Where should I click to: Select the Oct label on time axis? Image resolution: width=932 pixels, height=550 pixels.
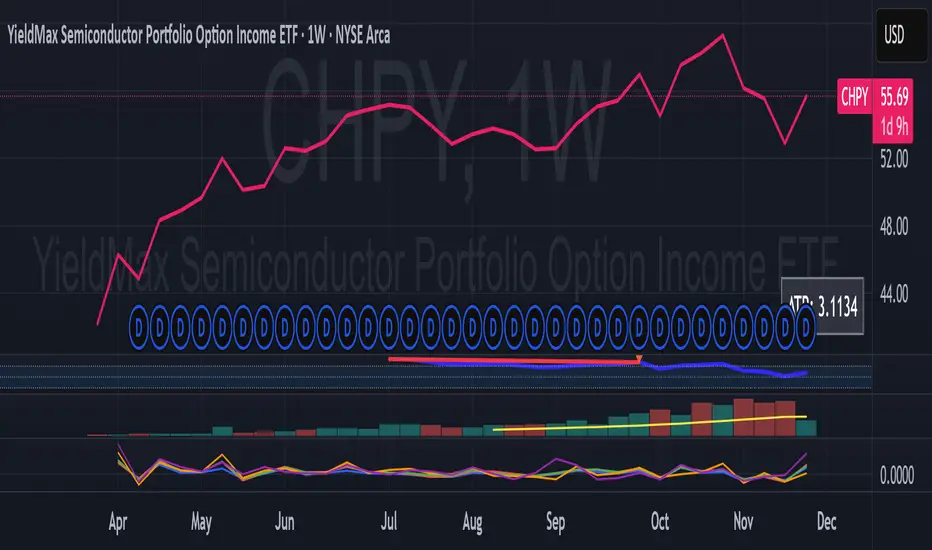click(x=659, y=522)
